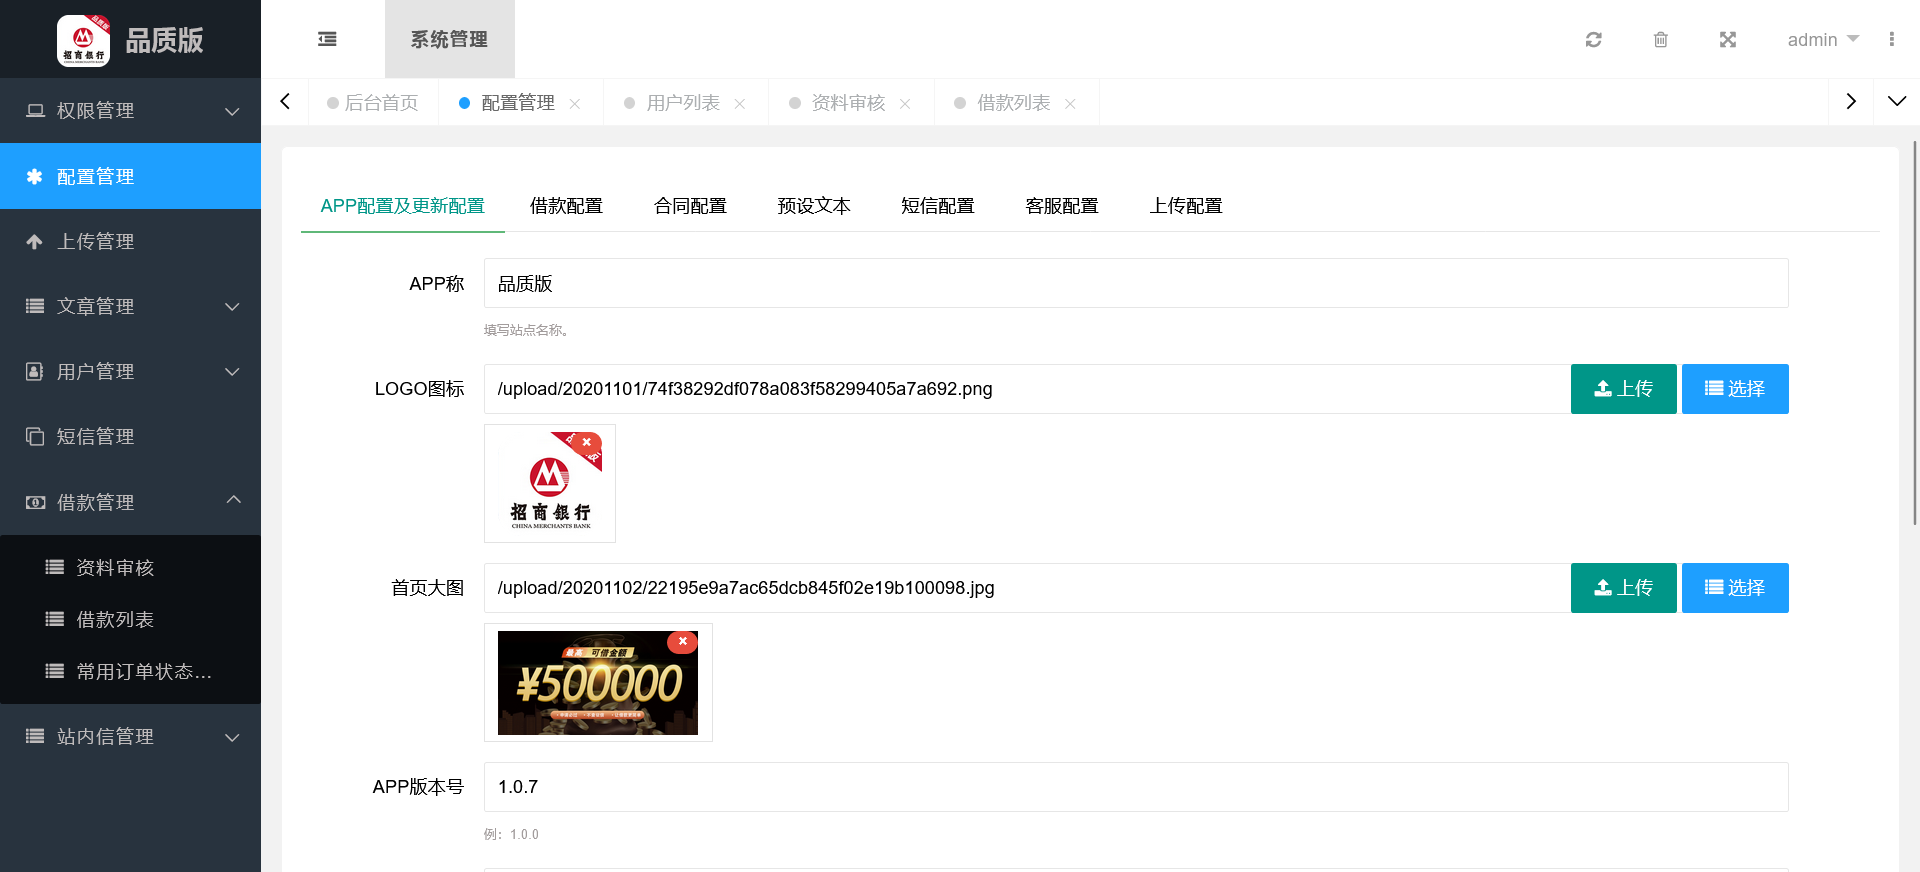Click 上传 button for 首页大图
Image resolution: width=1920 pixels, height=872 pixels.
point(1623,588)
